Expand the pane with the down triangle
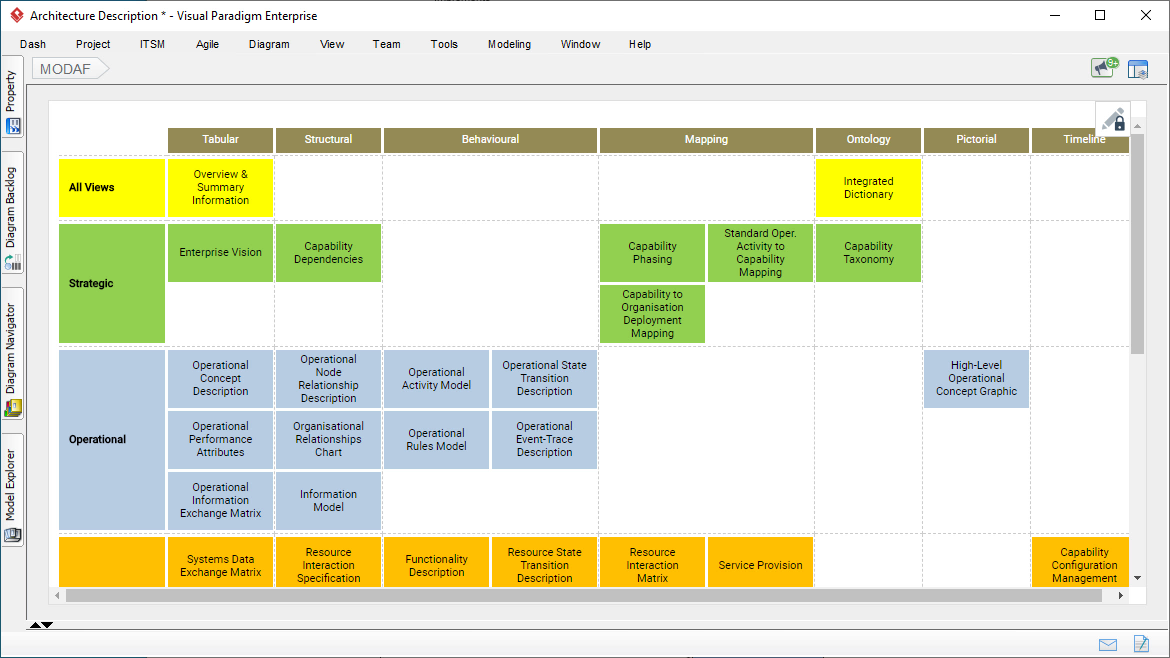 click(x=47, y=624)
